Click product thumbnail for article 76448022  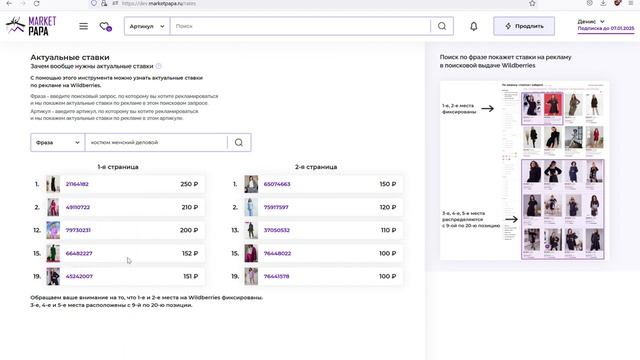click(251, 253)
